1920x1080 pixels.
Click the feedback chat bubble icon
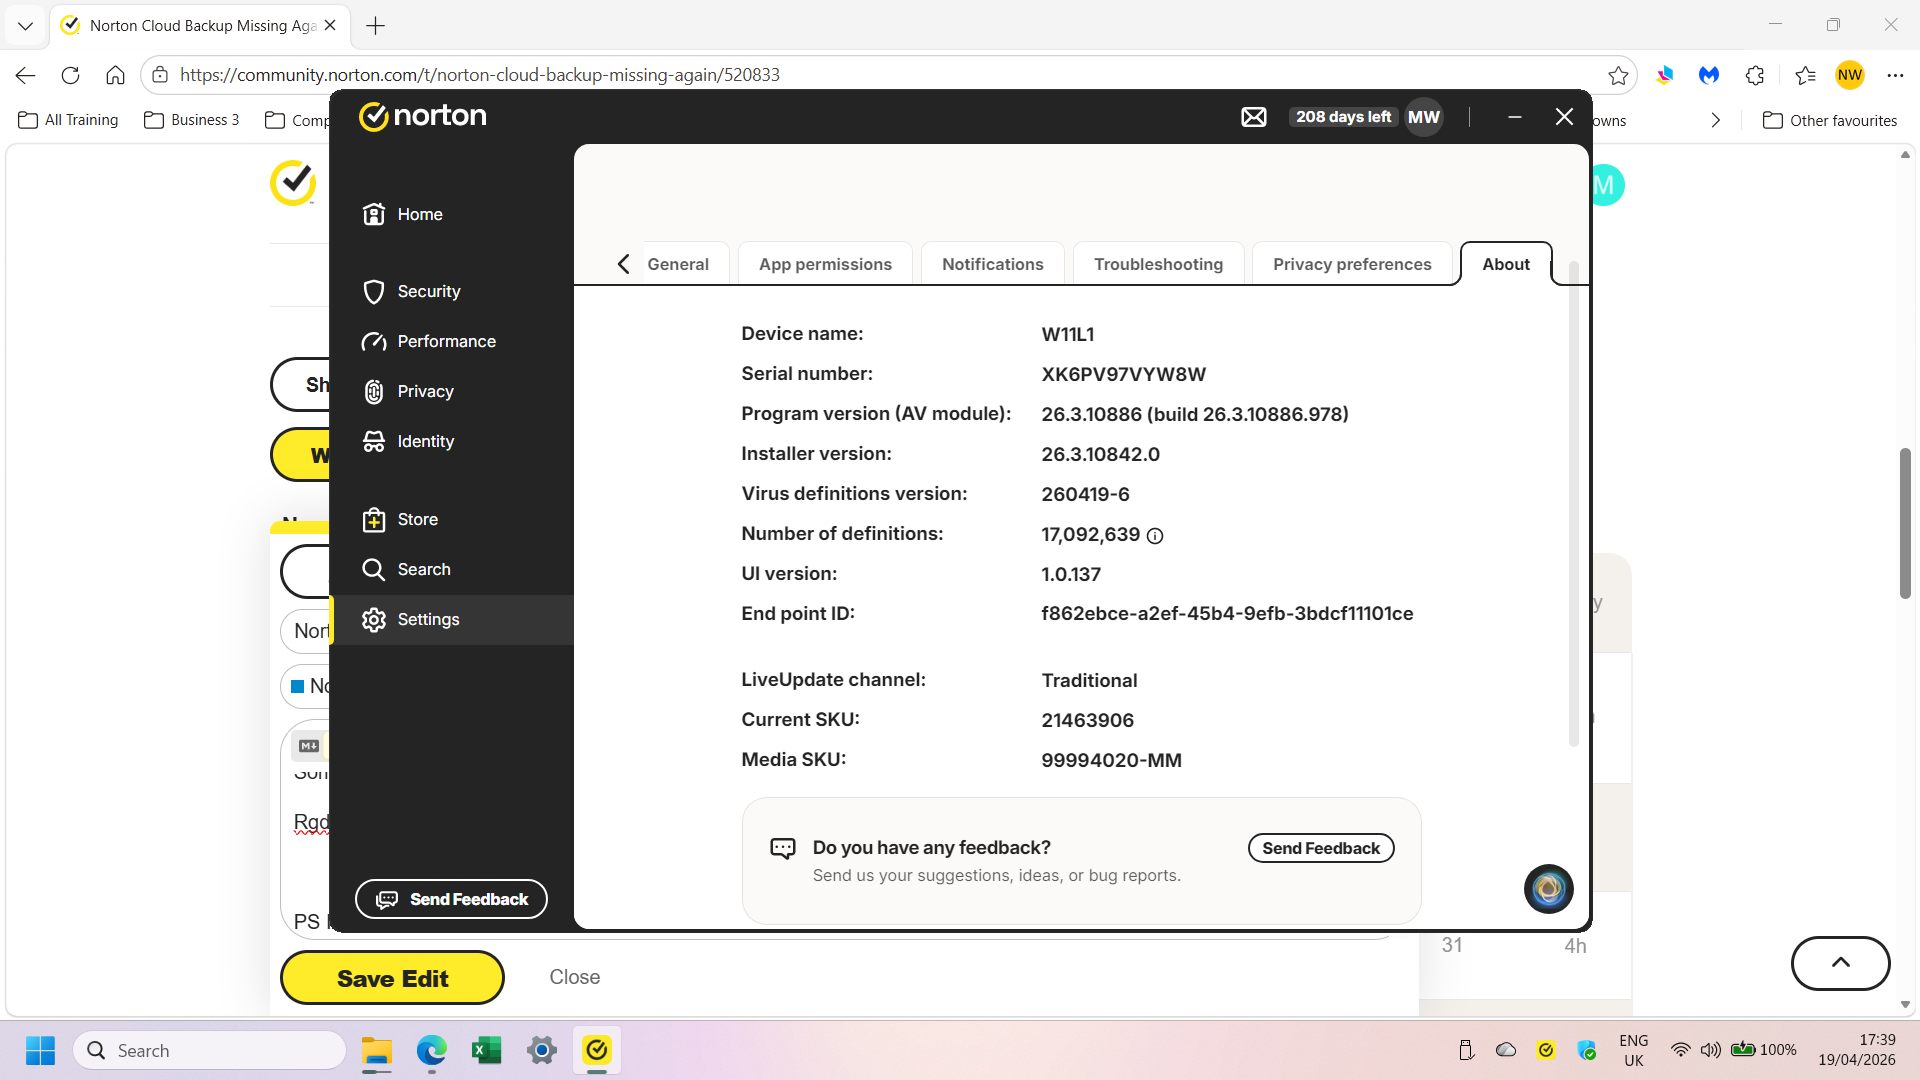(782, 849)
